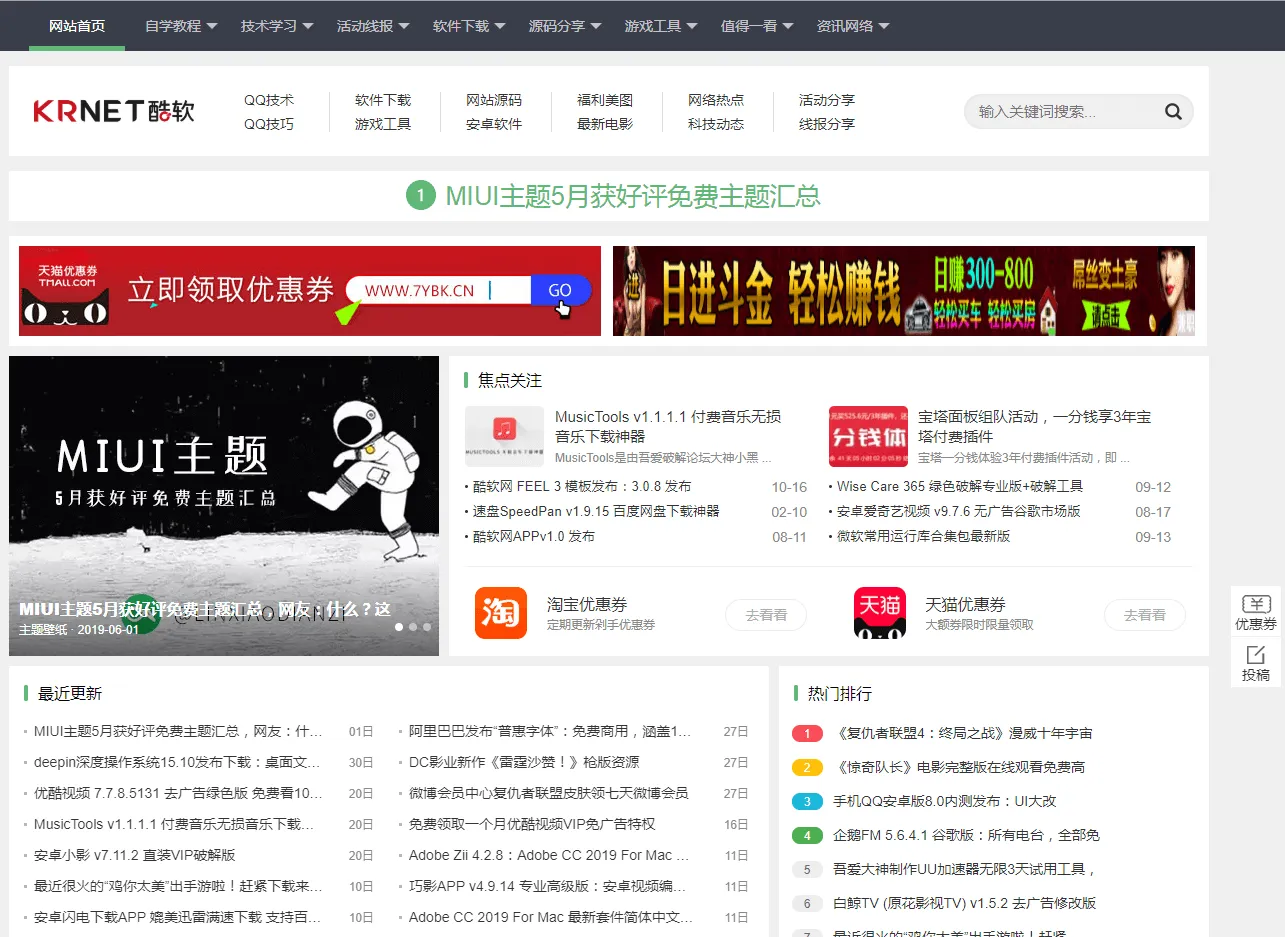Open the 网站首页 nav tab

click(x=77, y=26)
